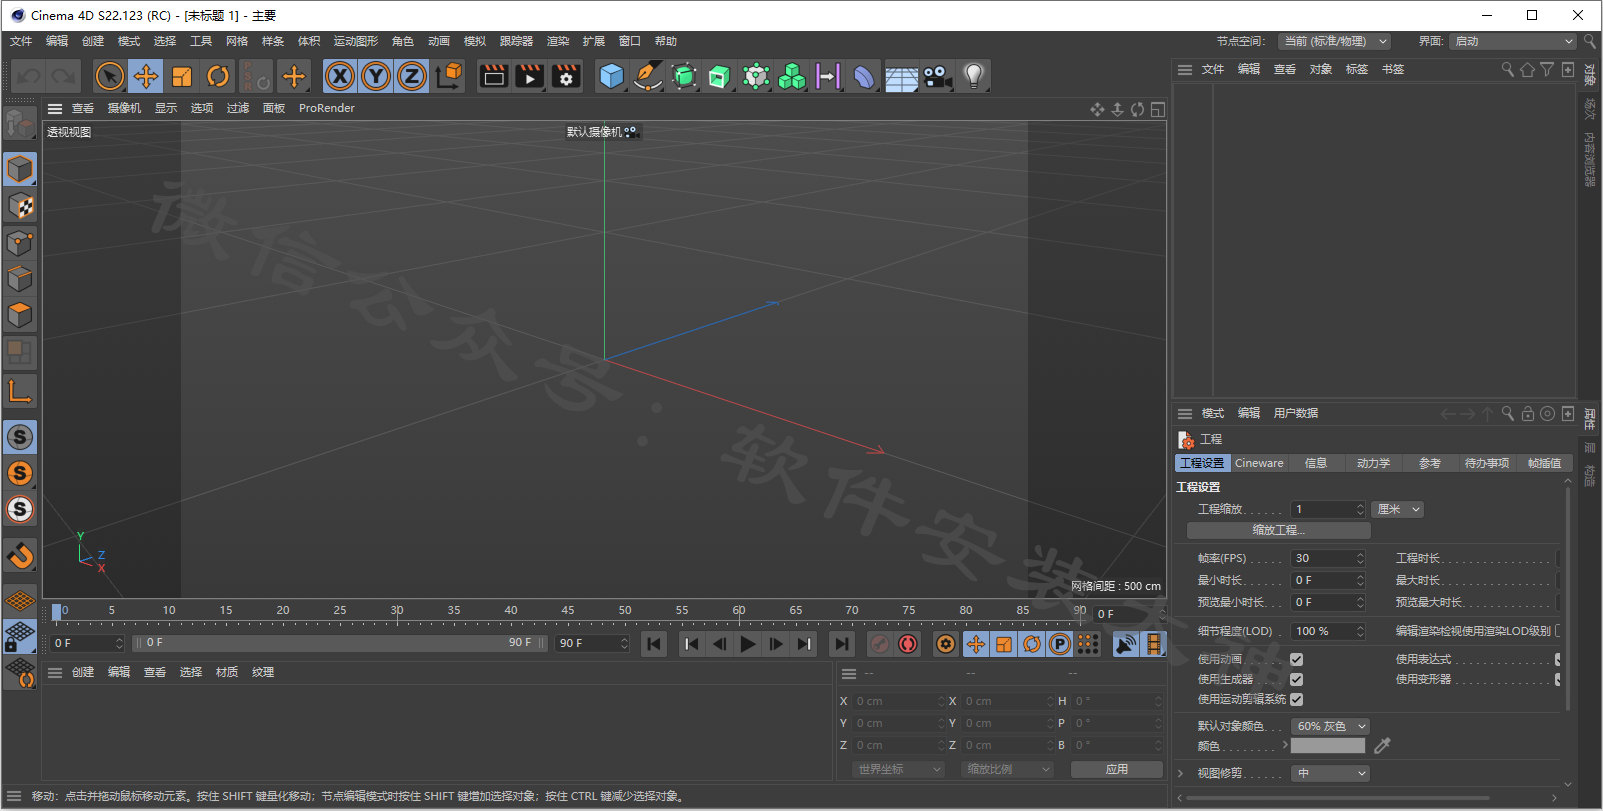Open the 节点空间 dropdown
Viewport: 1603px width, 811px height.
coord(1335,41)
